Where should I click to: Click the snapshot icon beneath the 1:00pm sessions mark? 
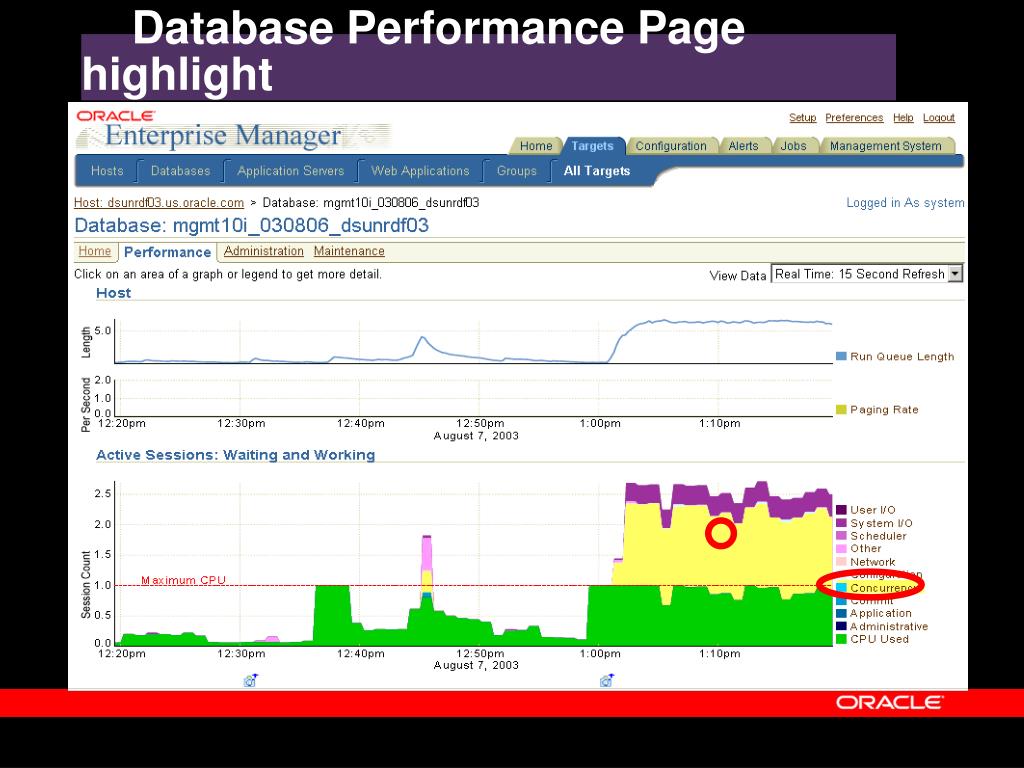(x=607, y=680)
